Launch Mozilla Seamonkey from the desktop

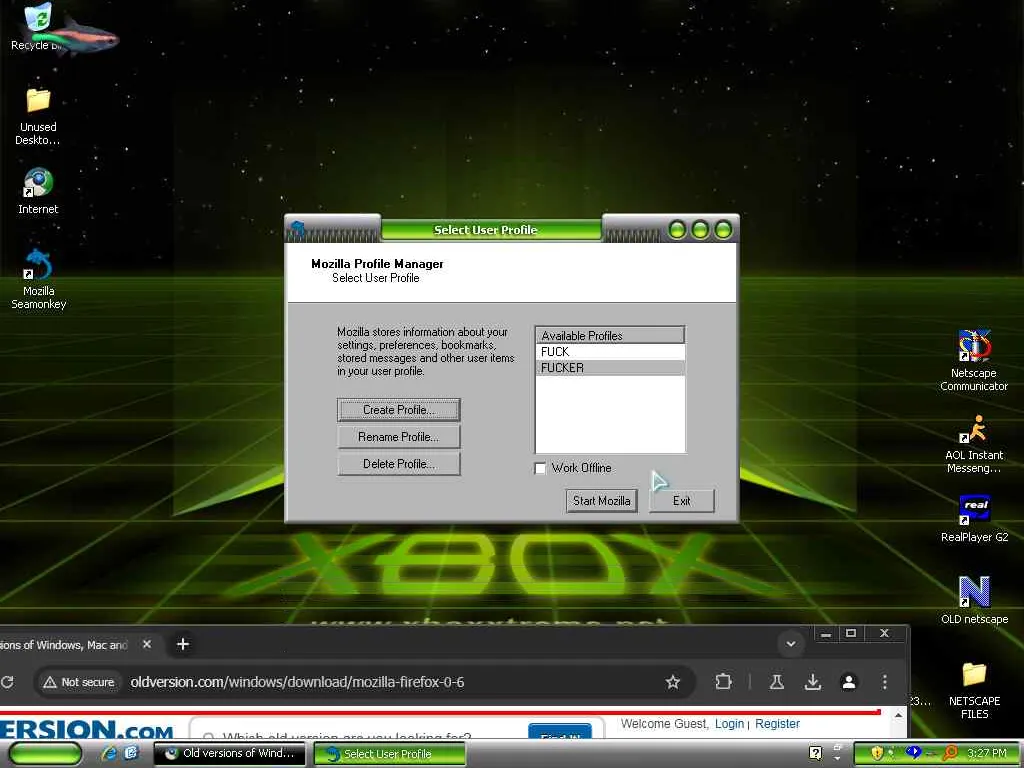[x=38, y=279]
